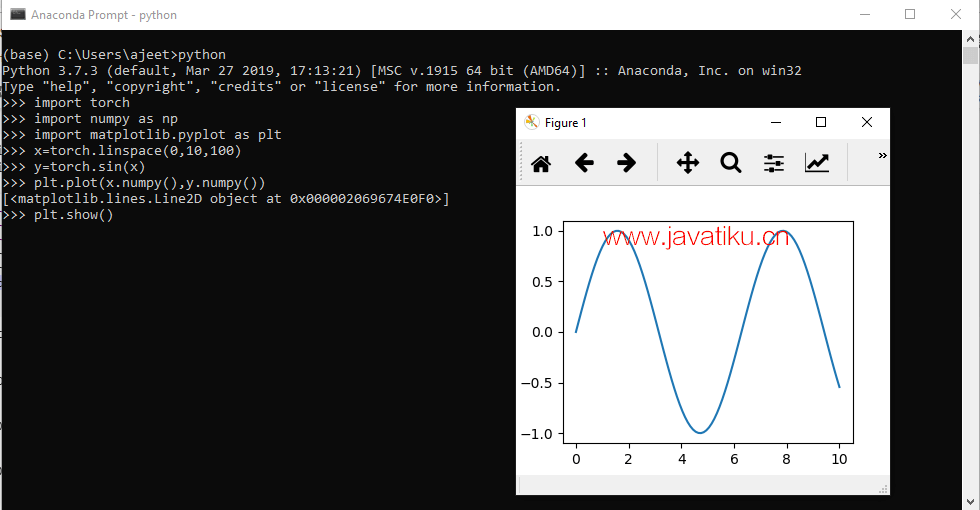This screenshot has height=510, width=980.
Task: Click the Figure 1 title text
Action: coord(566,122)
